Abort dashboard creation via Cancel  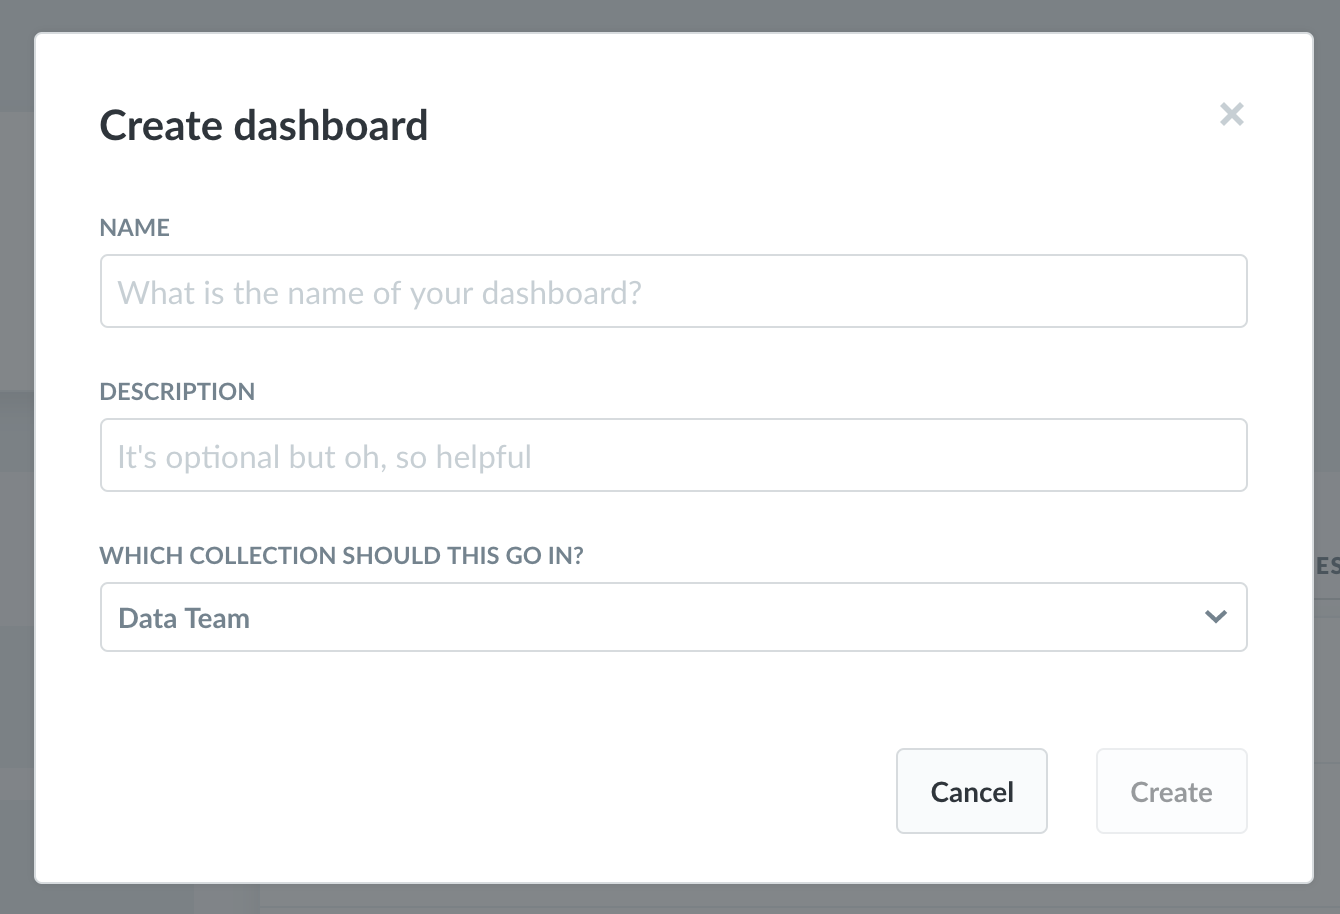tap(971, 791)
